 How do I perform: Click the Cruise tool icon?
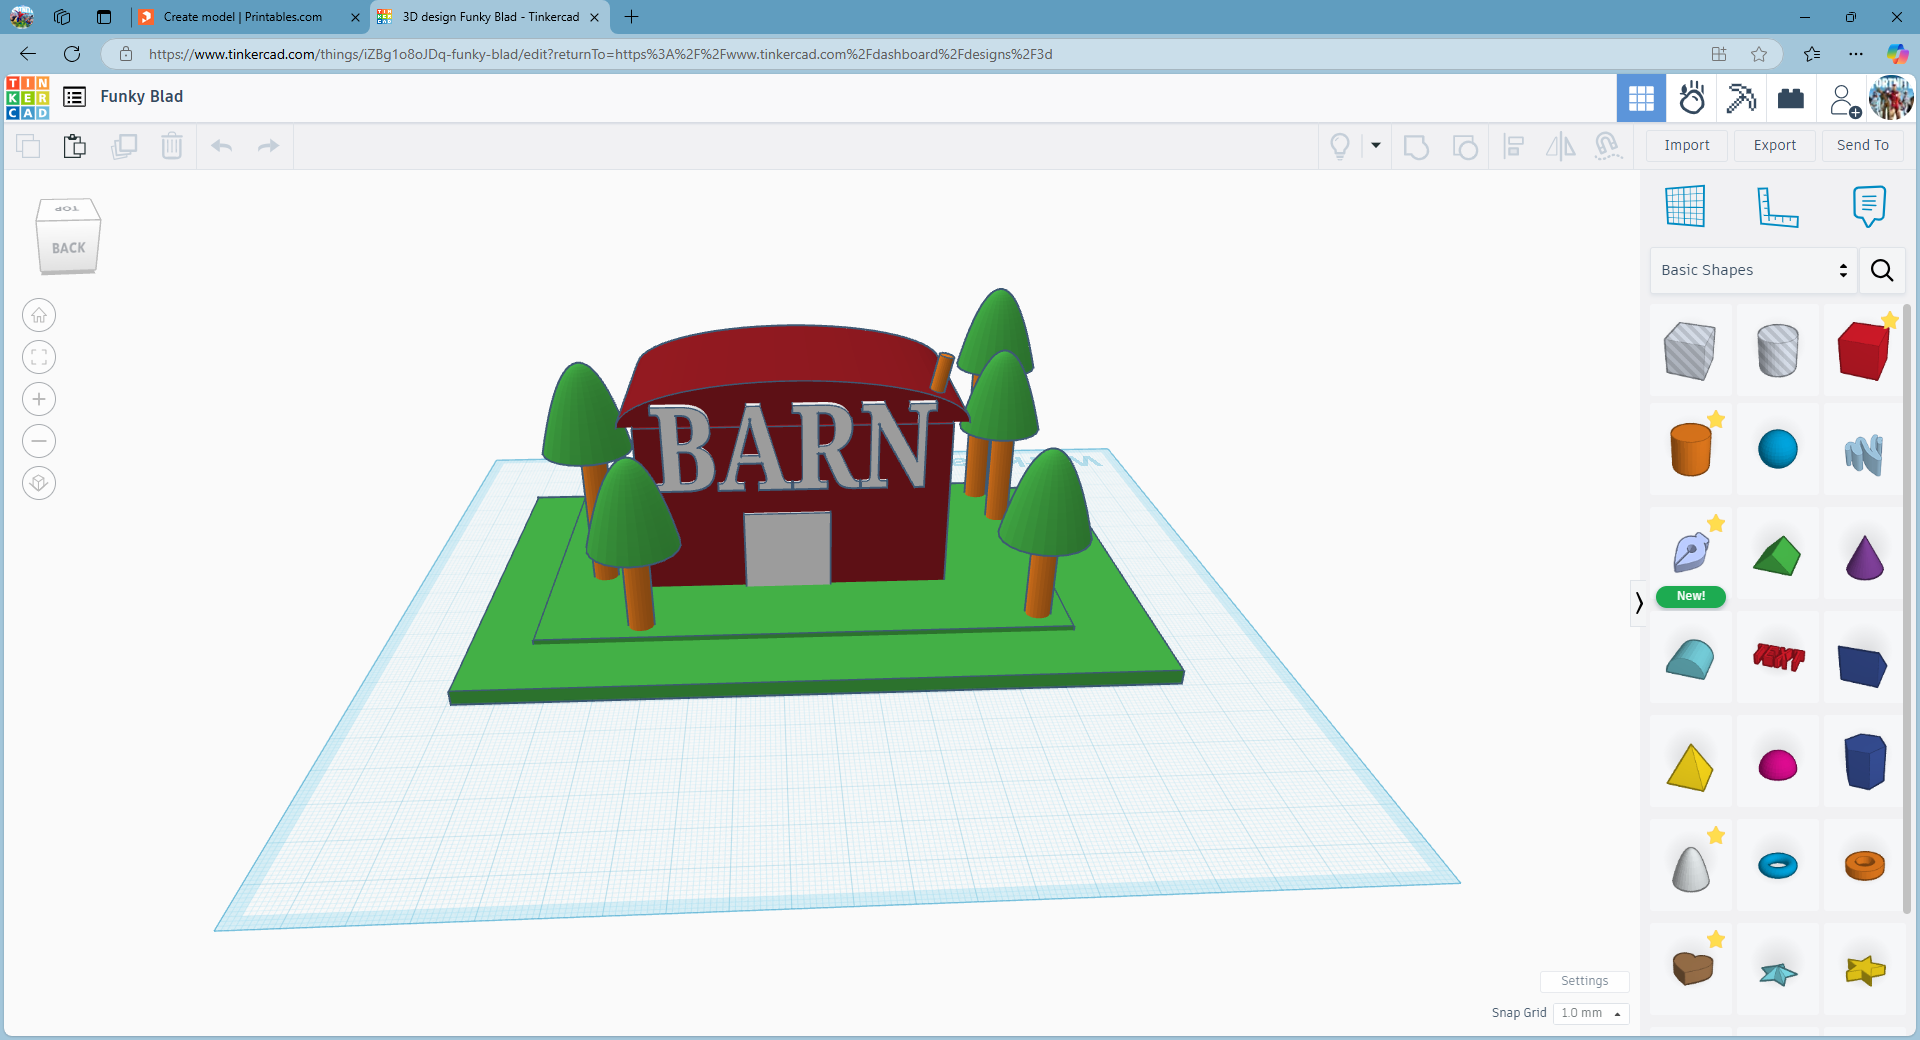tap(1607, 147)
